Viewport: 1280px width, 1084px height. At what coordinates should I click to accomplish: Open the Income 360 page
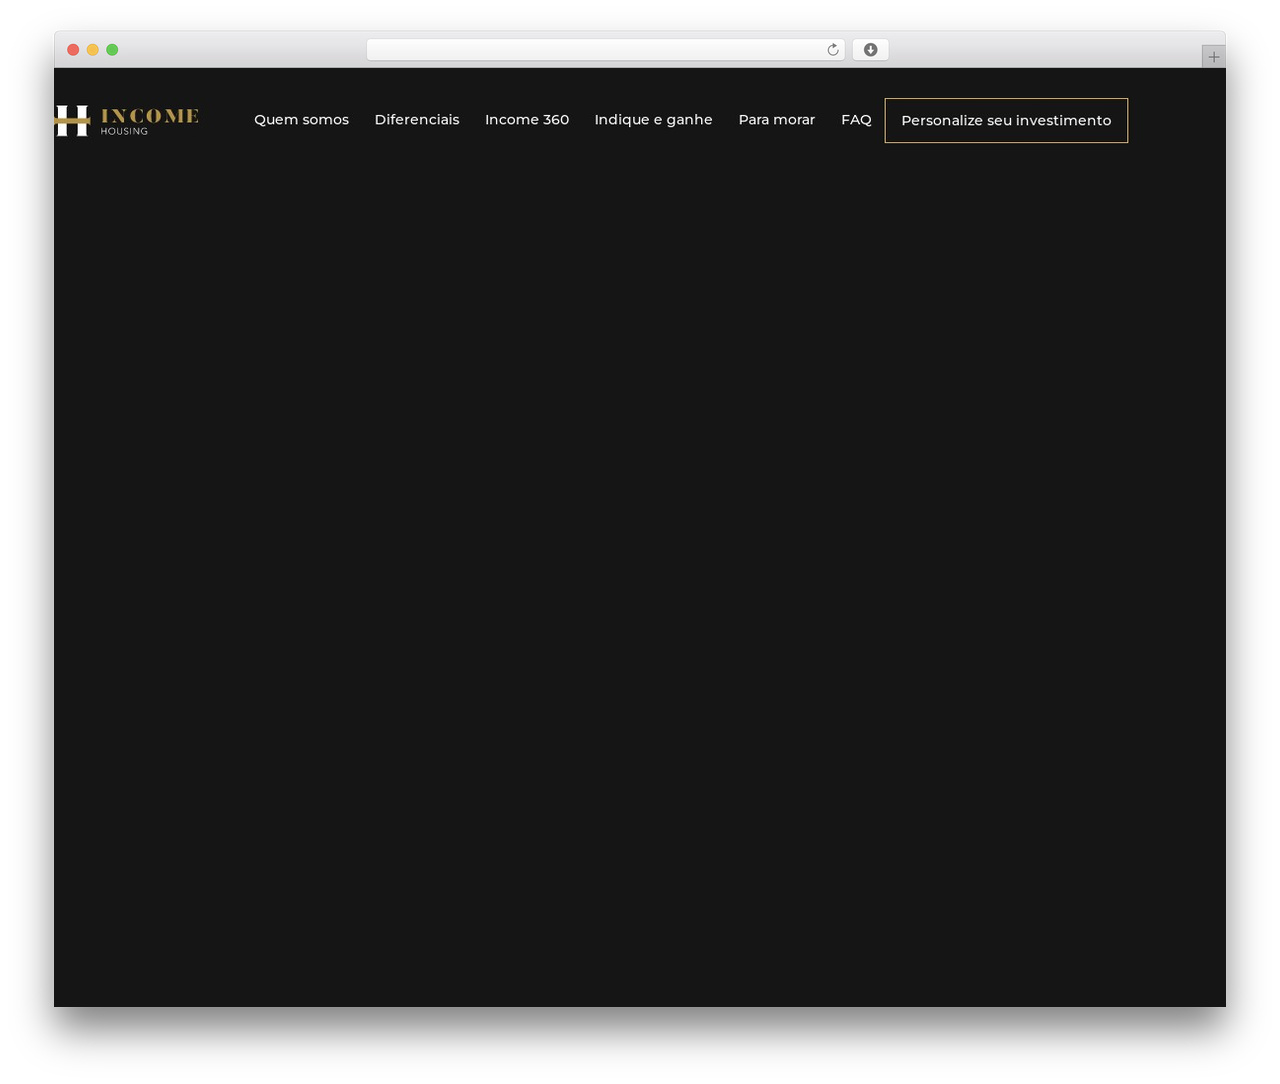(x=527, y=120)
